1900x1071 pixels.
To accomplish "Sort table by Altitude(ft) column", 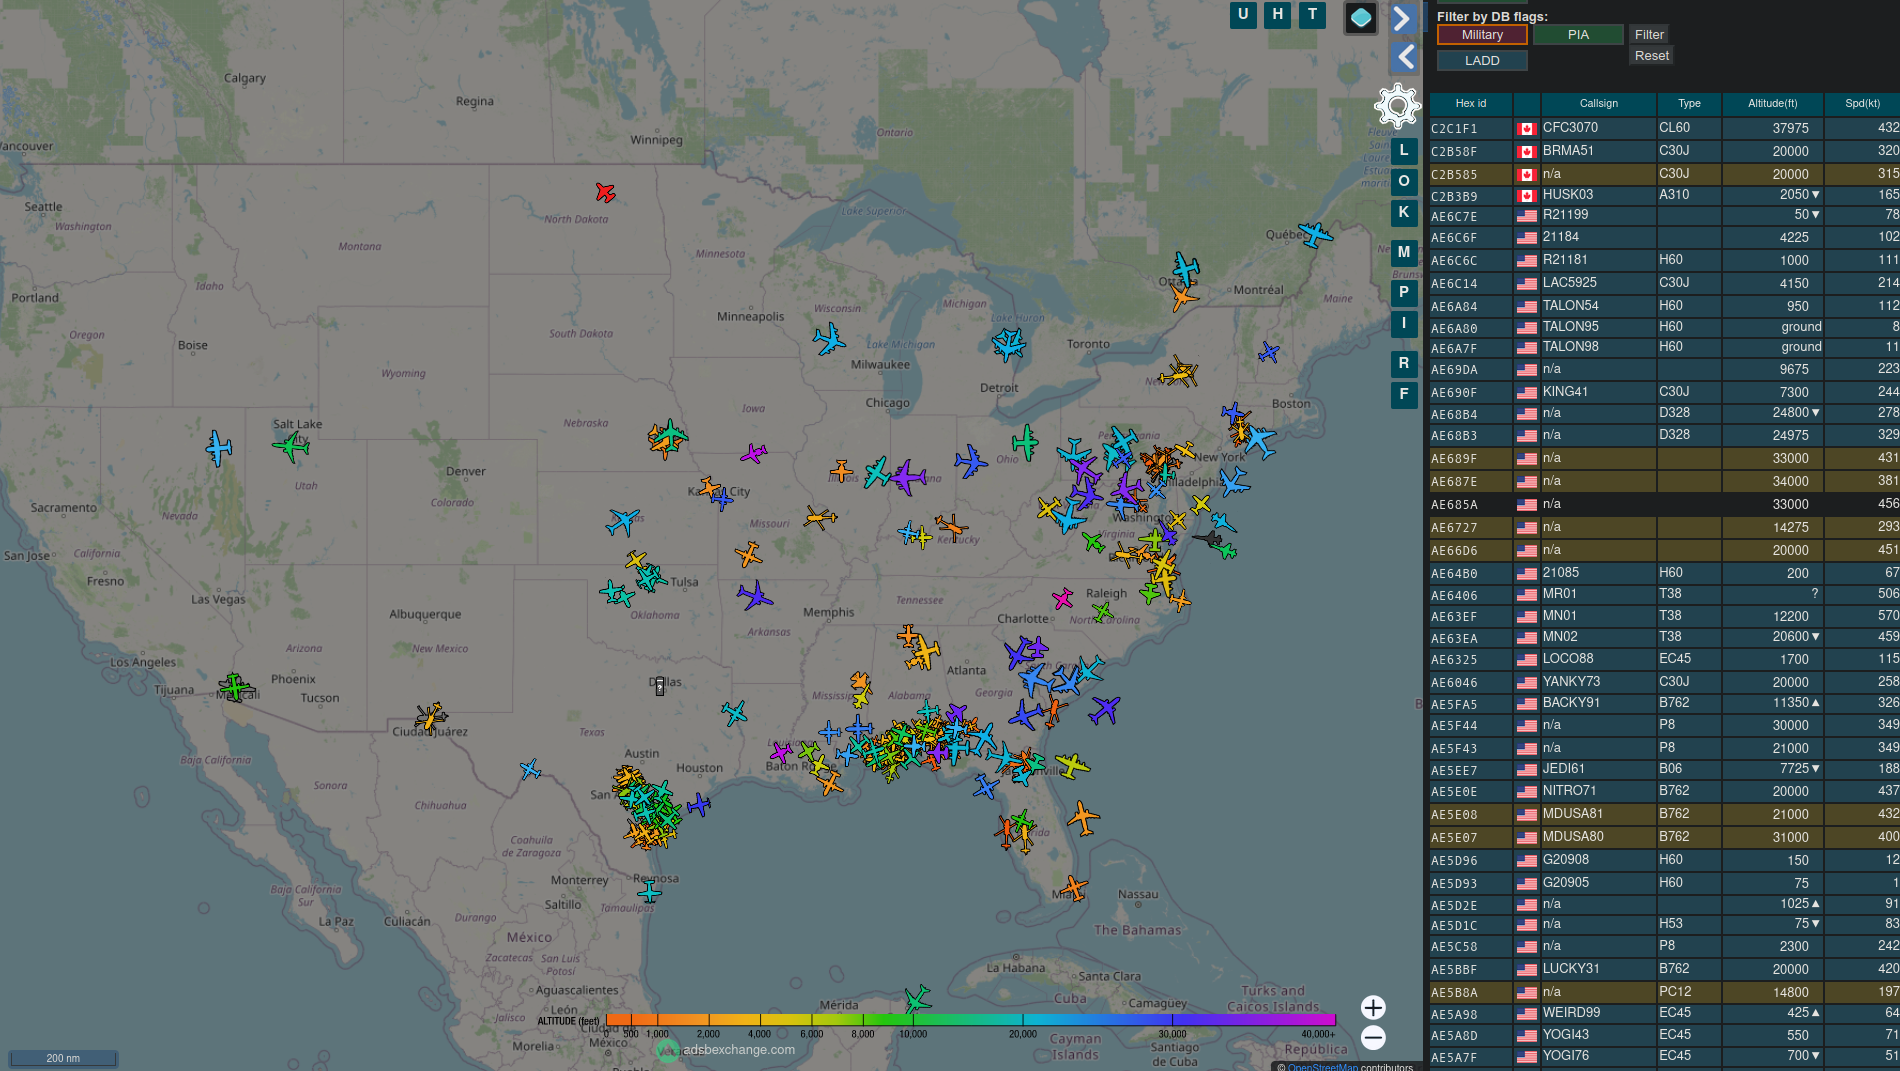I will pyautogui.click(x=1772, y=104).
